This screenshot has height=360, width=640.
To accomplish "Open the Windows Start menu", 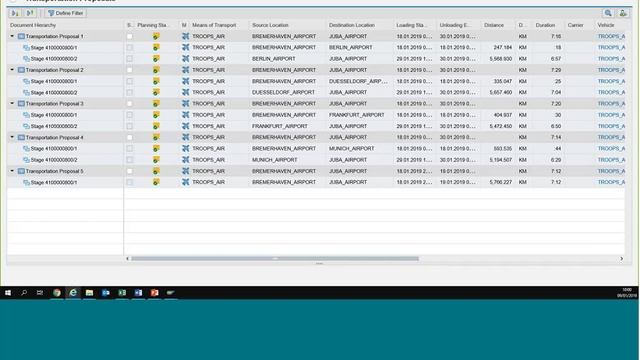I will pos(8,293).
